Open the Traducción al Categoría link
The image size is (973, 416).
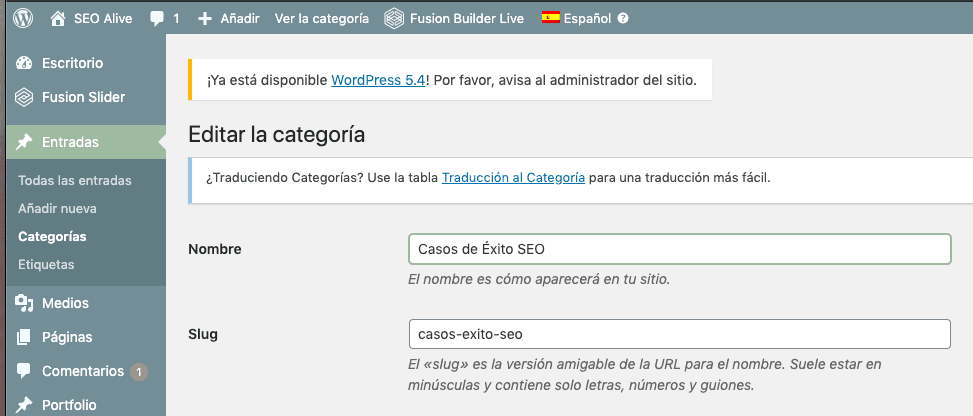[513, 178]
